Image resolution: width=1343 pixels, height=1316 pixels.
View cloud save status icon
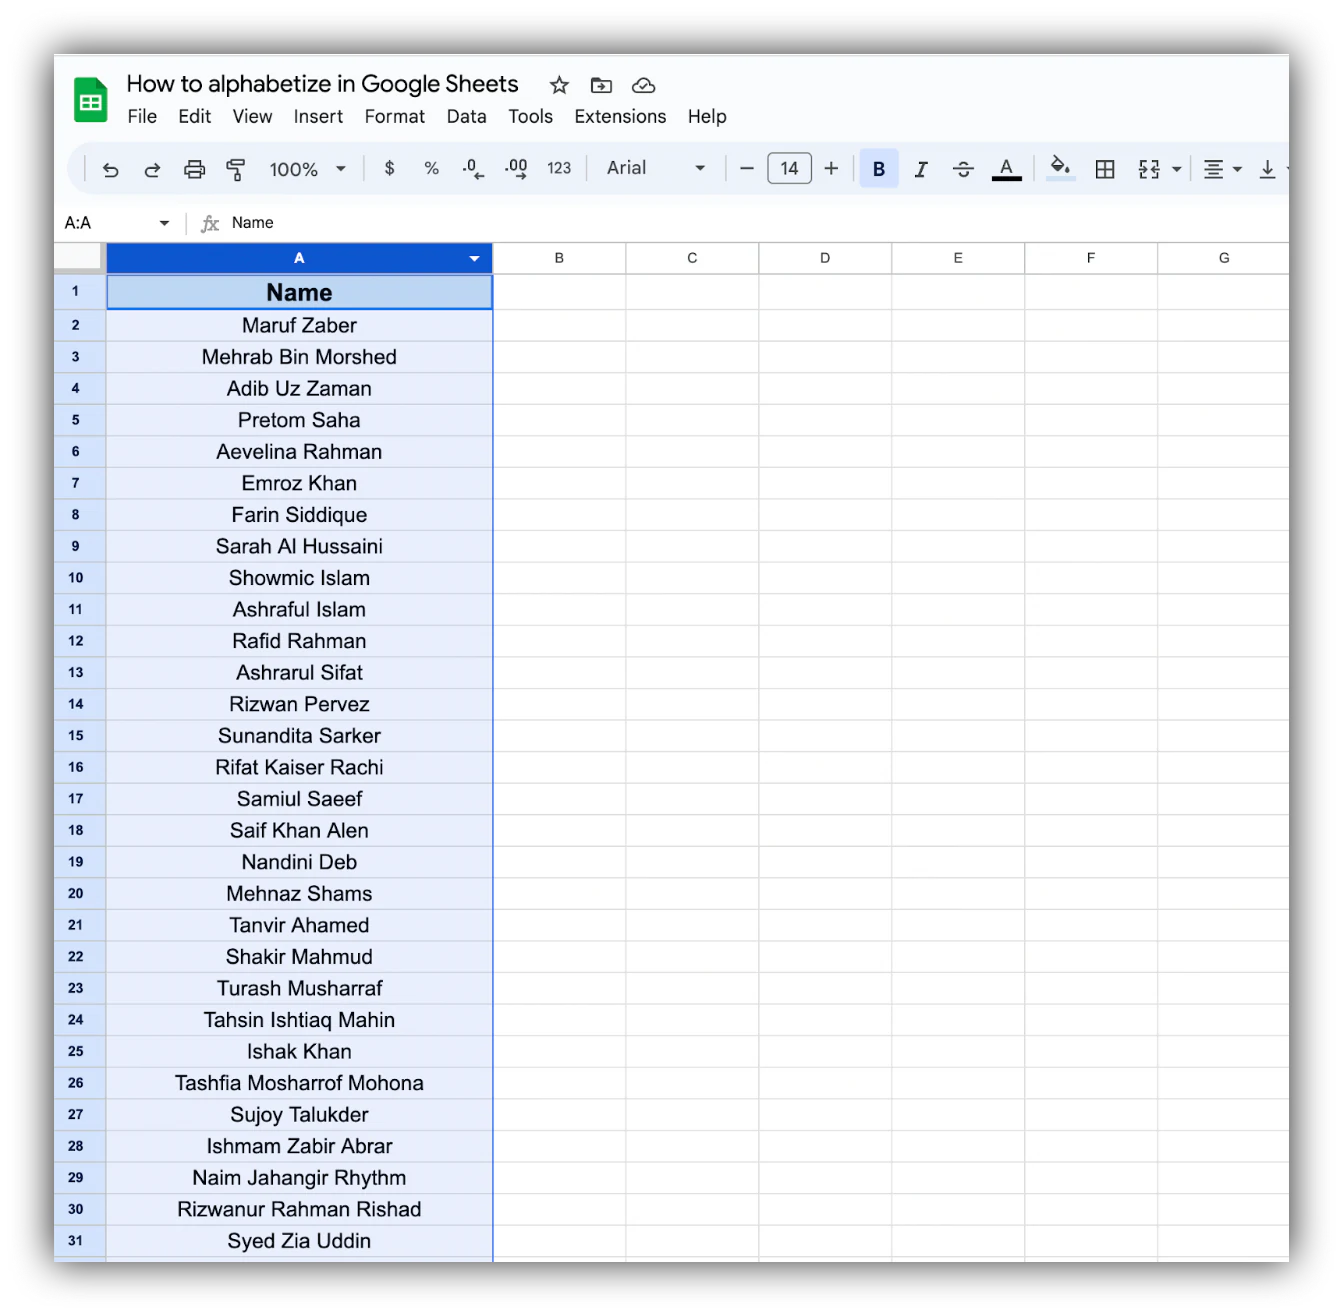[x=643, y=85]
